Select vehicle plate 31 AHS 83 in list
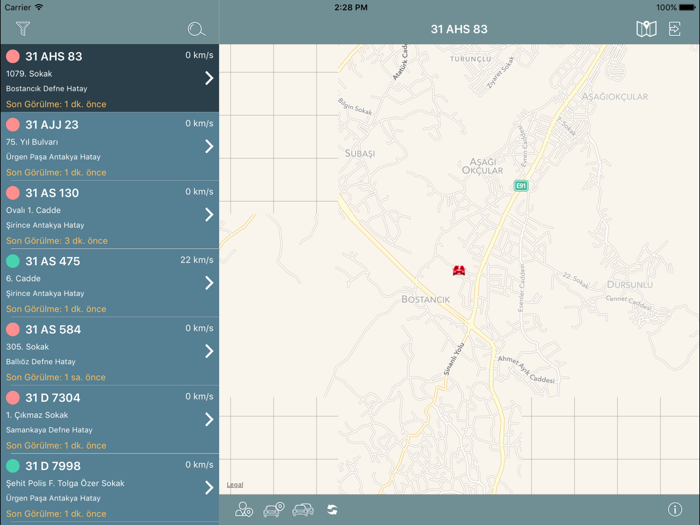The image size is (700, 525). 54,57
